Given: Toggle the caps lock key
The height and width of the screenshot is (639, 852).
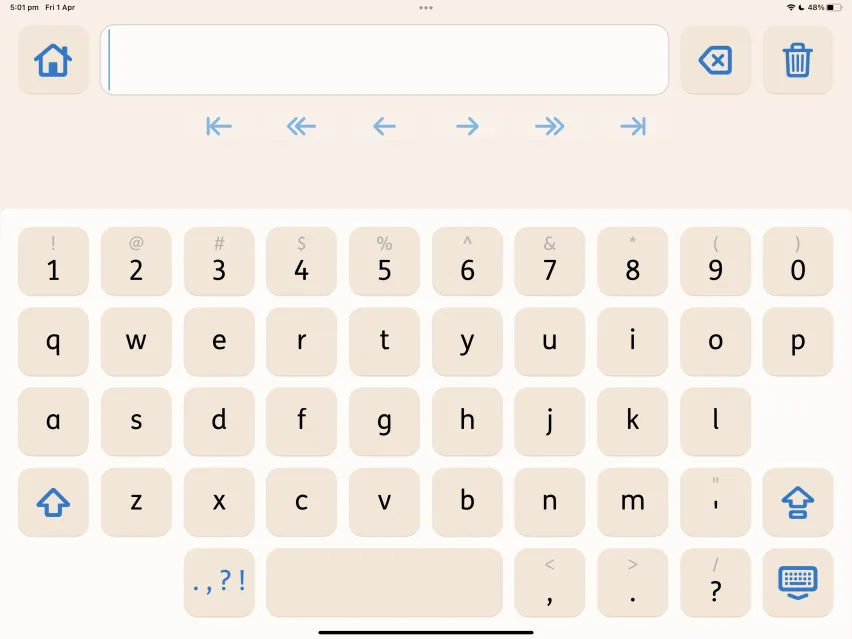Looking at the screenshot, I should tap(798, 502).
